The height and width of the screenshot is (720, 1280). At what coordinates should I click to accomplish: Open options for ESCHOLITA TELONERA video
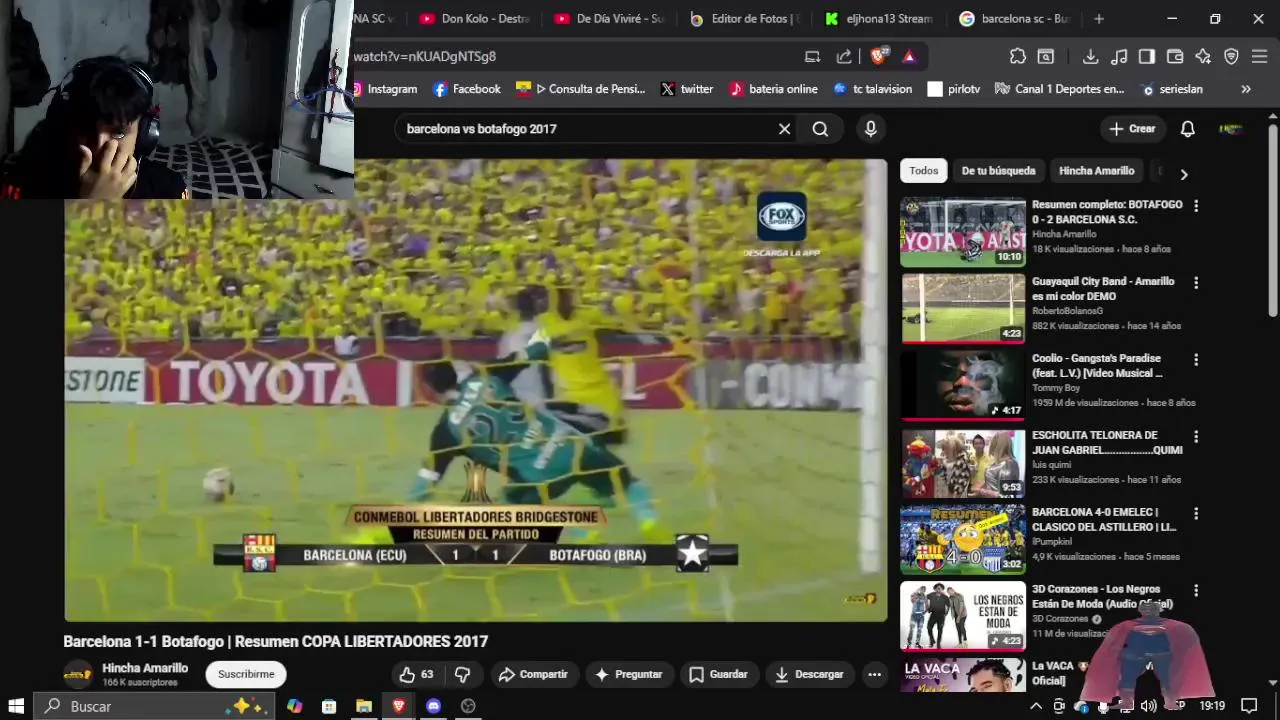click(x=1196, y=436)
